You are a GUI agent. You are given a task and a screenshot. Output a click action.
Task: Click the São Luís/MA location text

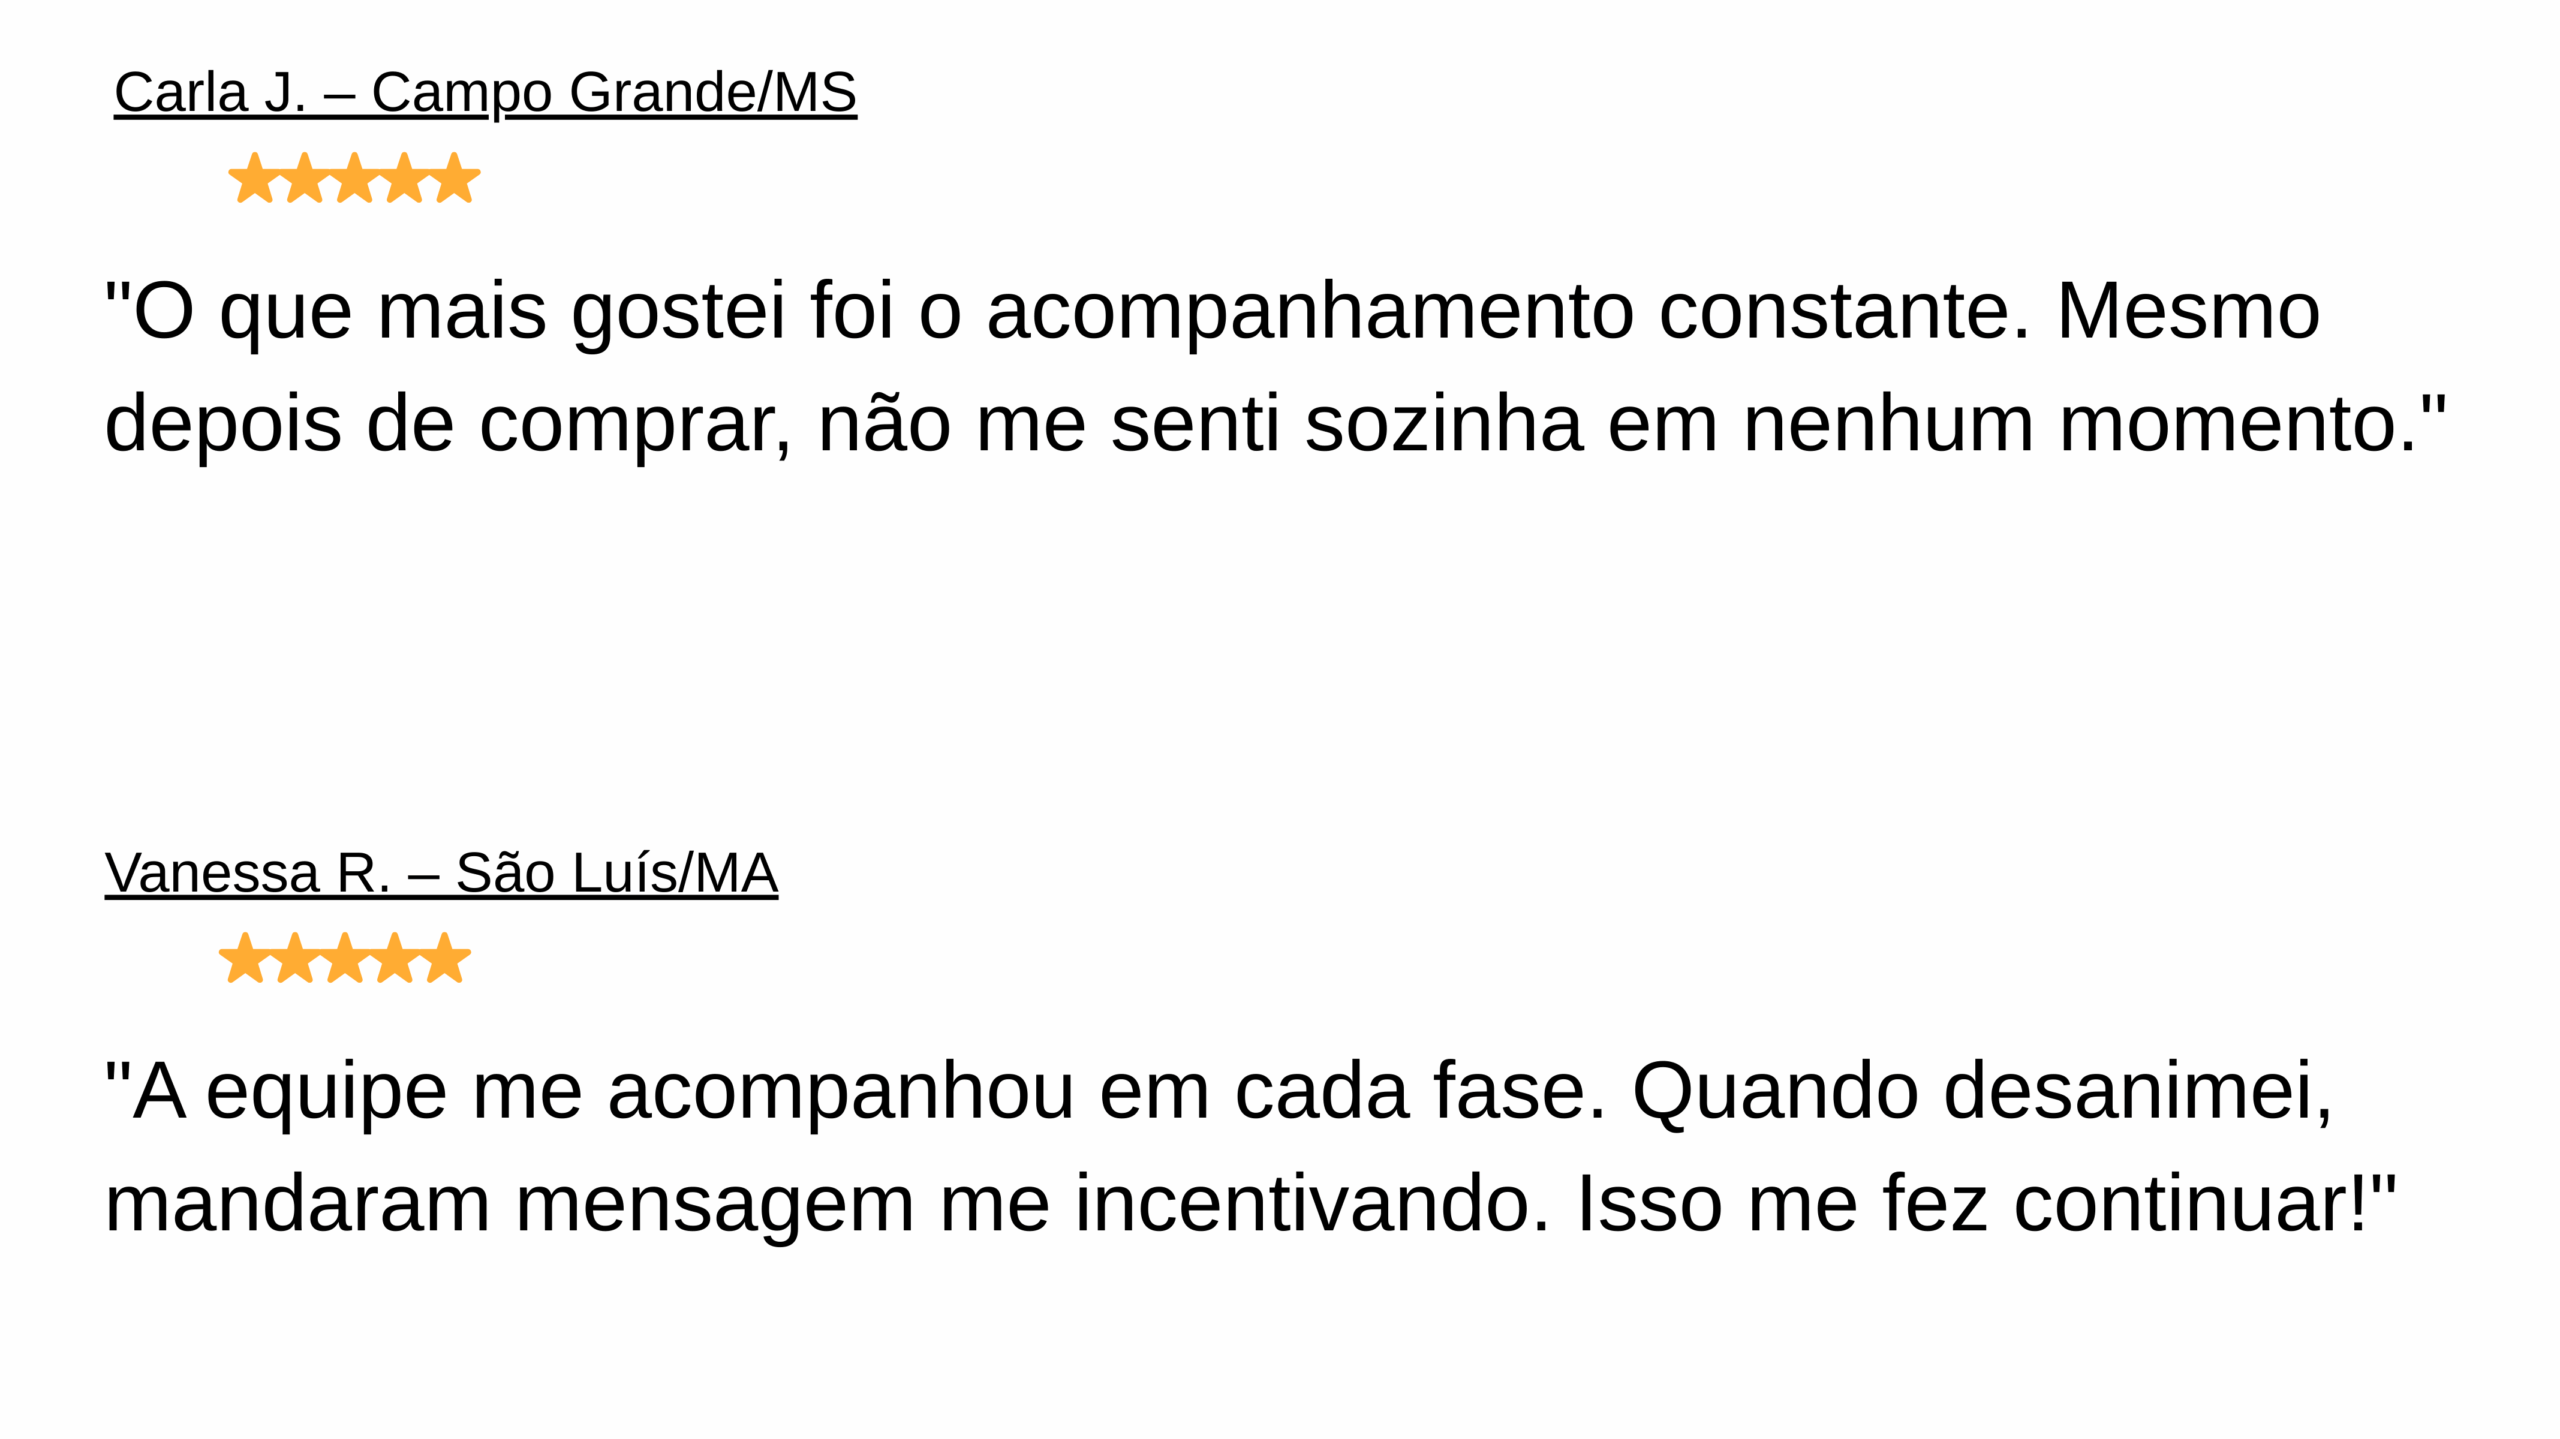617,873
